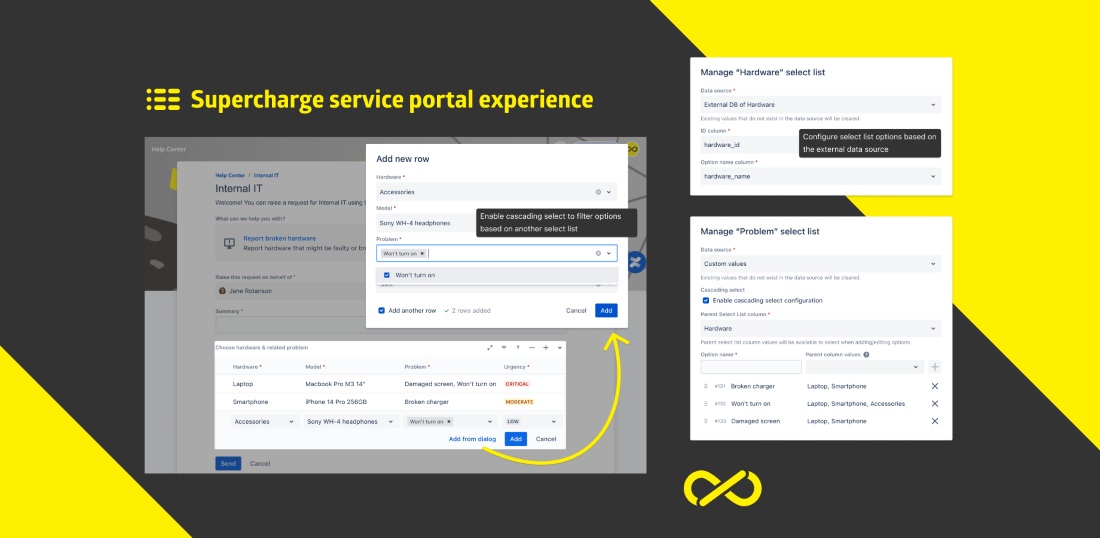Click the plus icon in table toolbar
Viewport: 1100px width, 538px height.
546,347
